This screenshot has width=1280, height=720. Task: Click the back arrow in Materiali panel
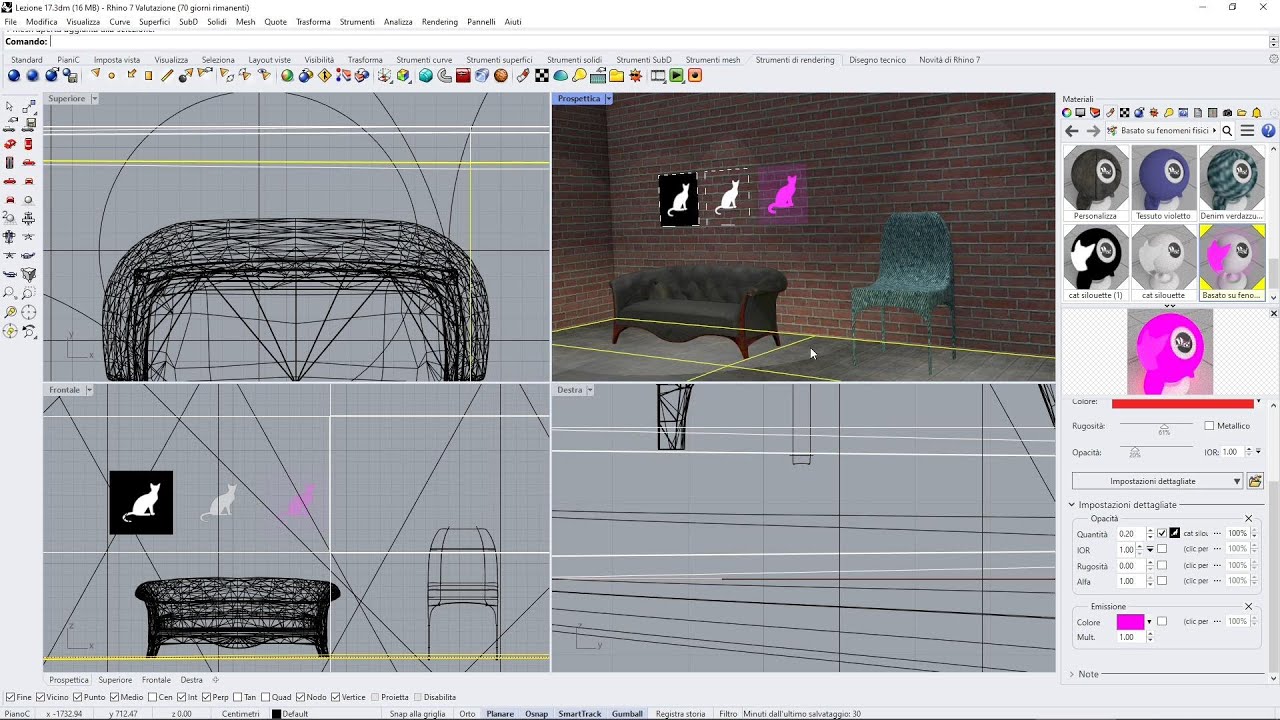coord(1071,131)
